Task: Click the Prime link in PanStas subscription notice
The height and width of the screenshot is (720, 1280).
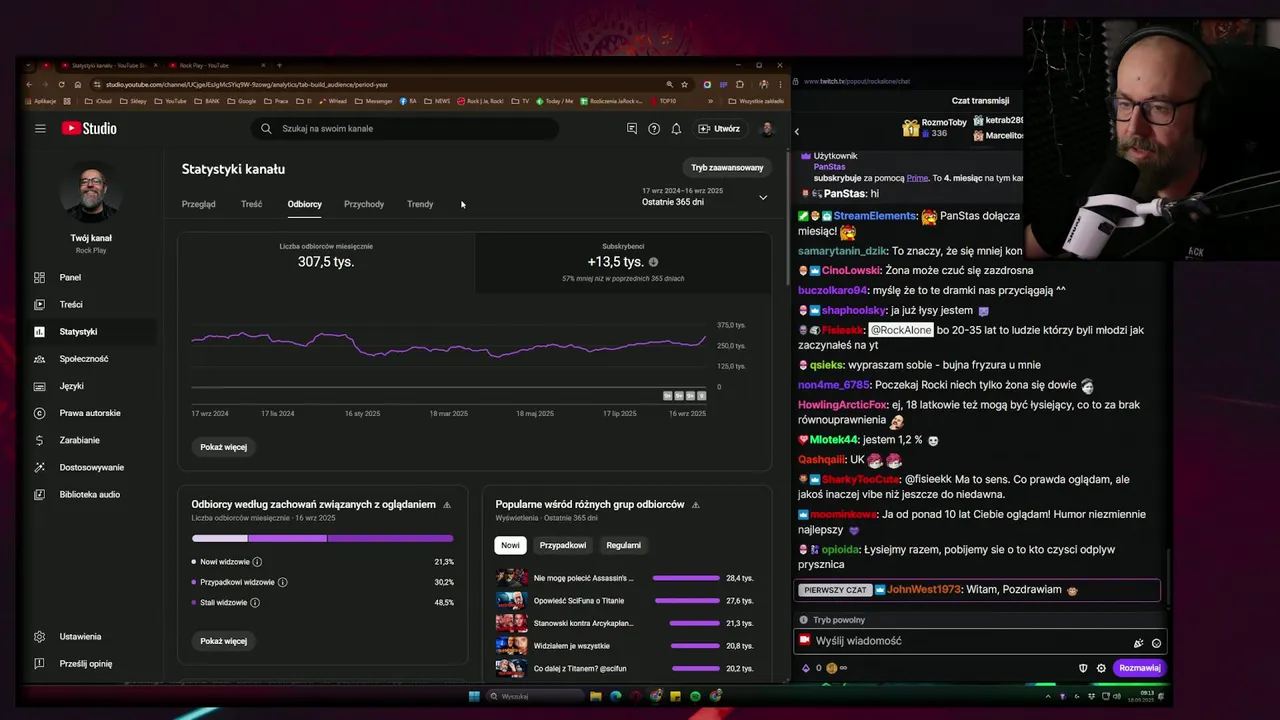Action: [917, 178]
